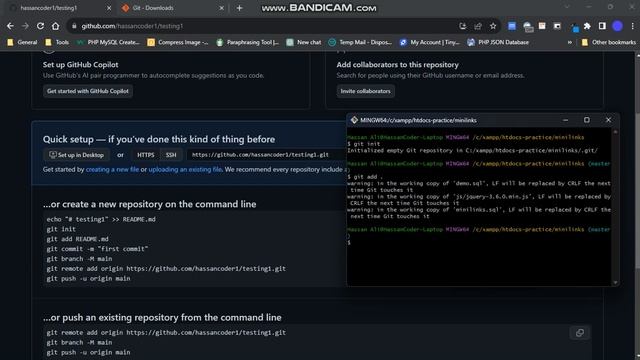Open the My Account Tiny bookmark
640x360 pixels.
[429, 42]
